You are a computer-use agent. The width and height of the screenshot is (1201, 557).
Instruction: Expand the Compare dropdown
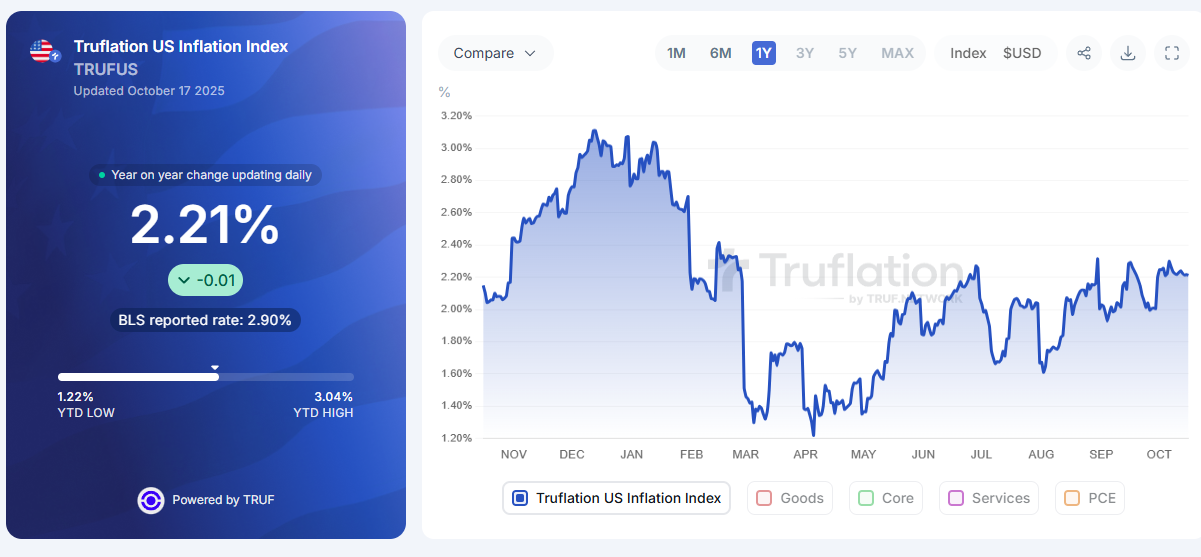(495, 53)
